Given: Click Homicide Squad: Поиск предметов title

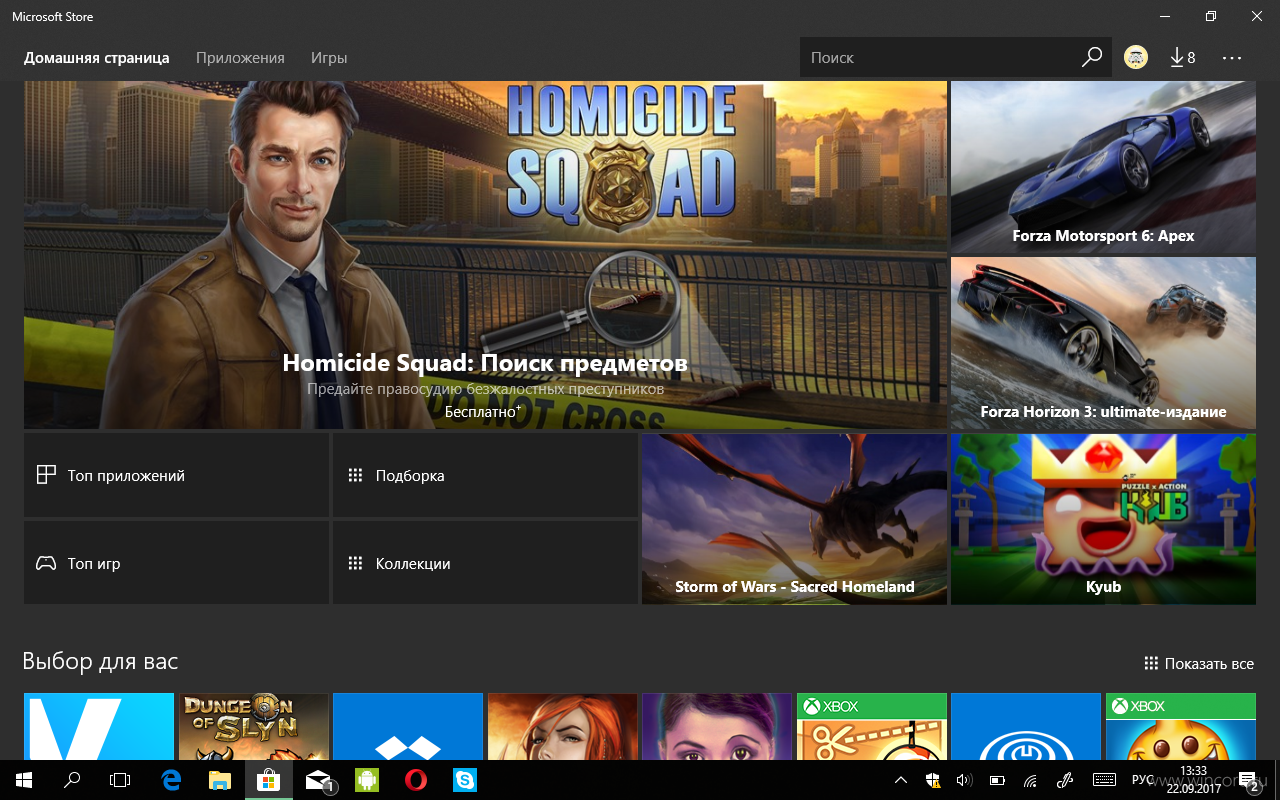Looking at the screenshot, I should (485, 363).
